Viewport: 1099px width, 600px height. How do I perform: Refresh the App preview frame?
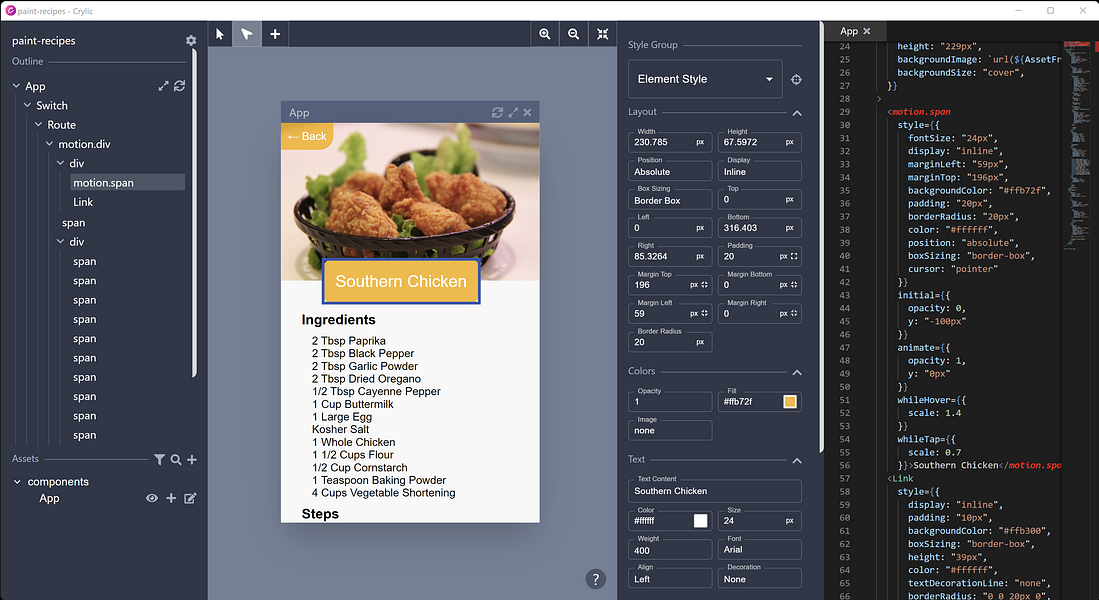[x=498, y=112]
